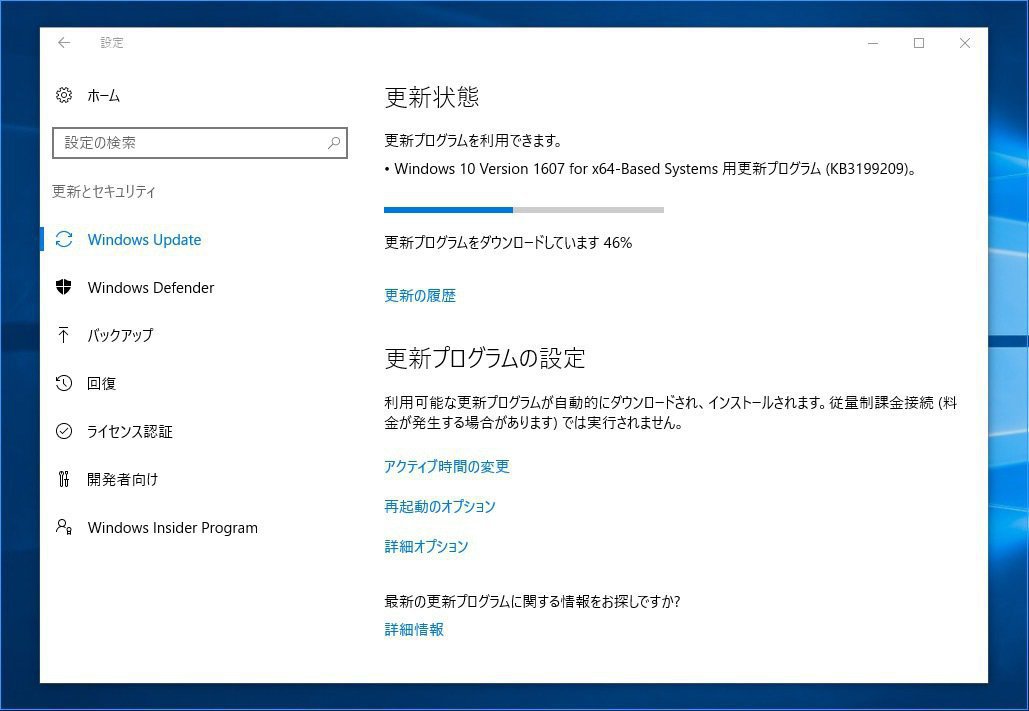Click the recovery clock icon
Image resolution: width=1029 pixels, height=711 pixels.
pyautogui.click(x=64, y=383)
